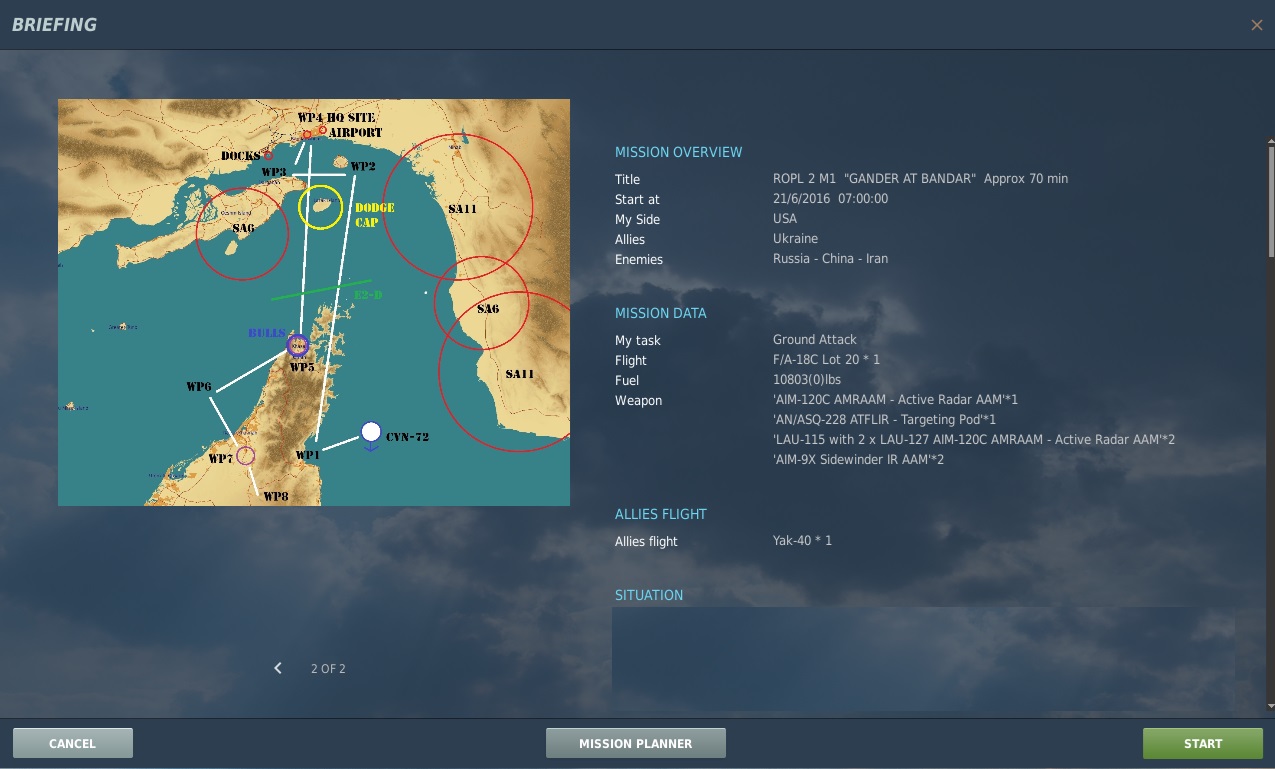Click the "Enemies" field label
Image resolution: width=1275 pixels, height=769 pixels.
(639, 259)
